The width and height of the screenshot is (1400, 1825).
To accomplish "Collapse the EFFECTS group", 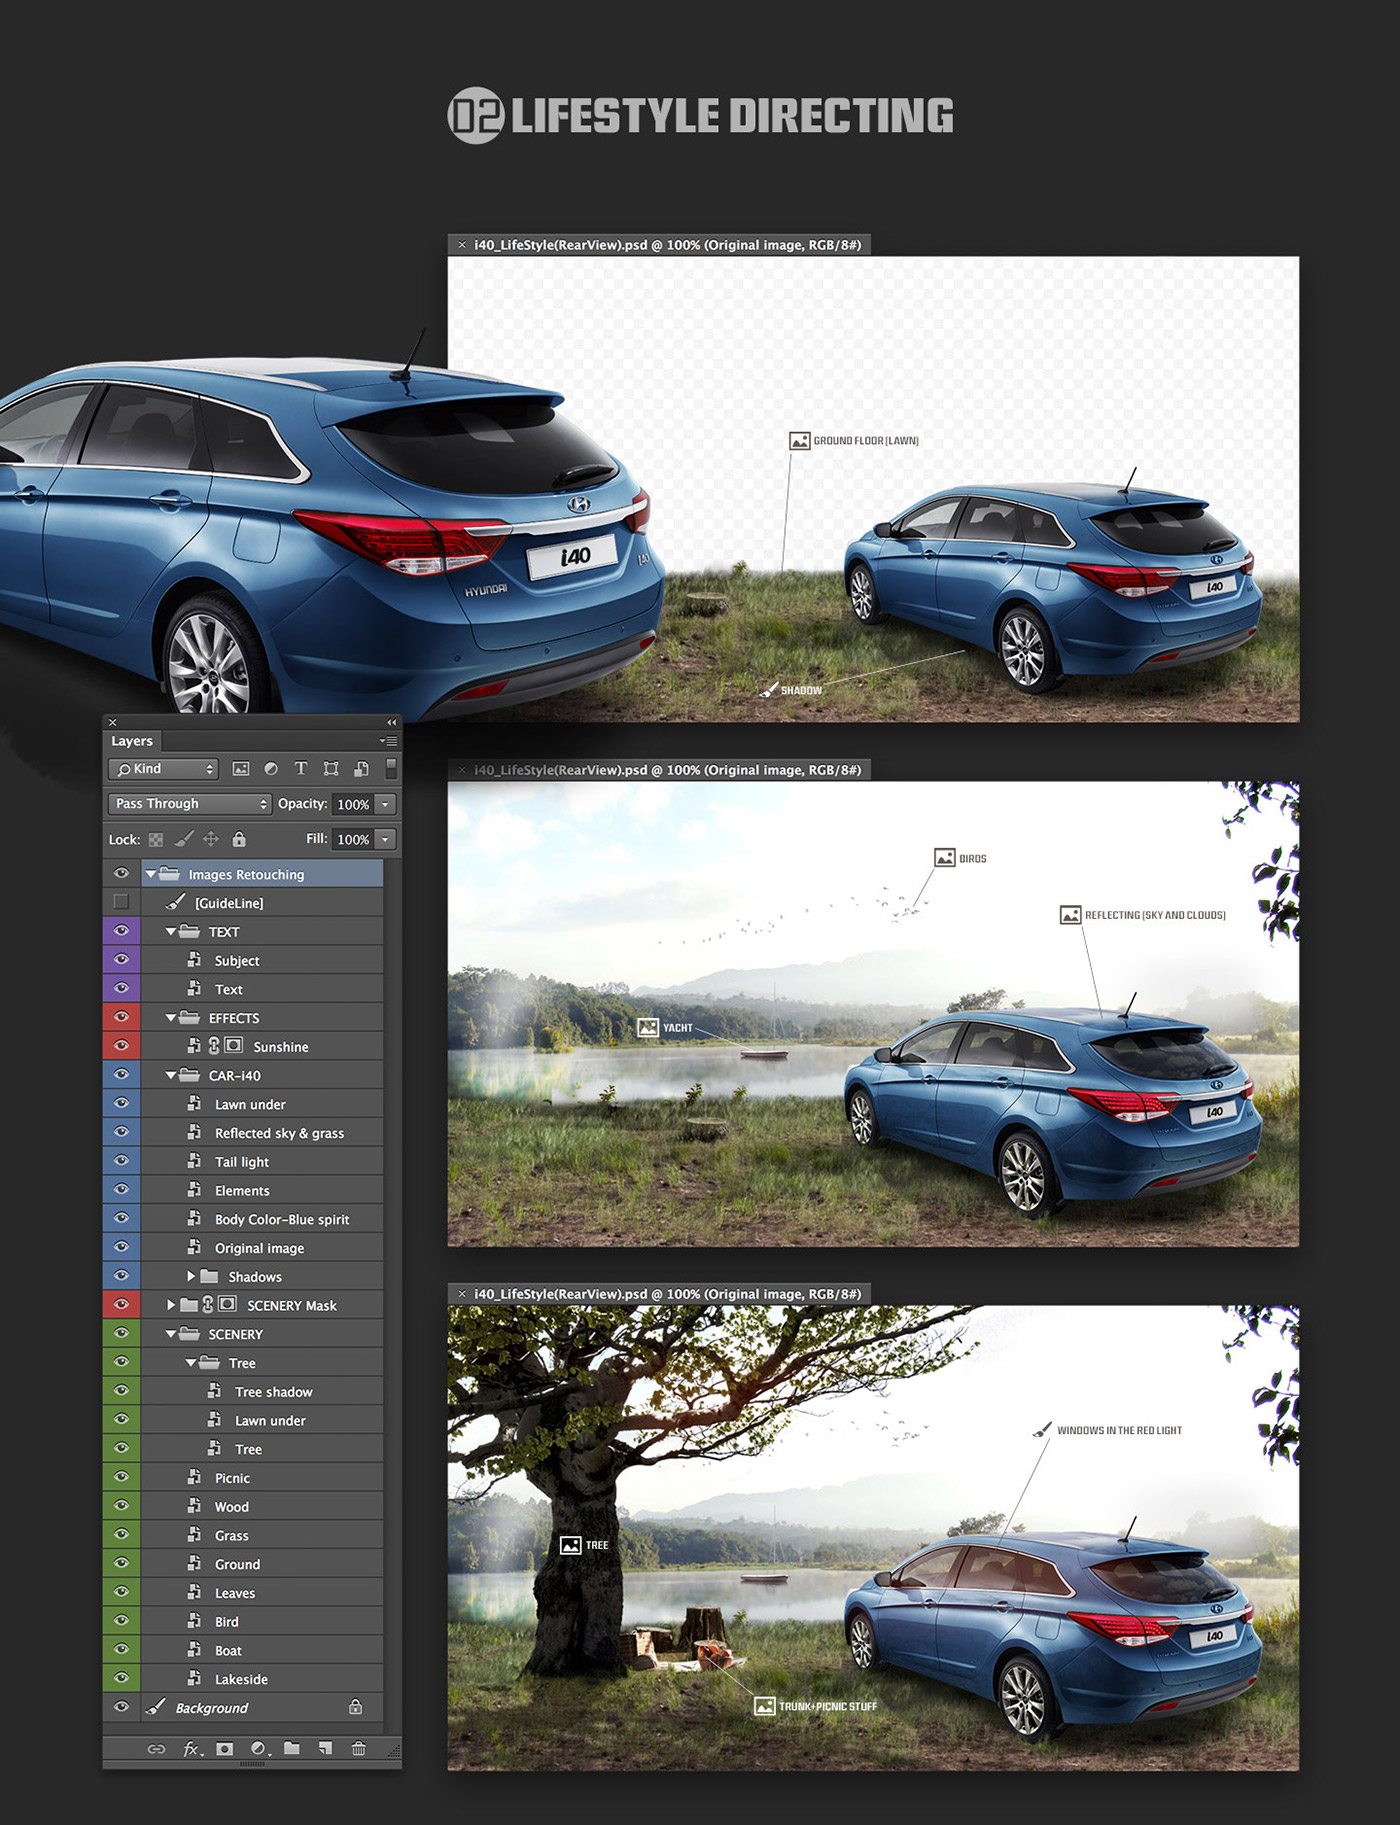I will (171, 1018).
